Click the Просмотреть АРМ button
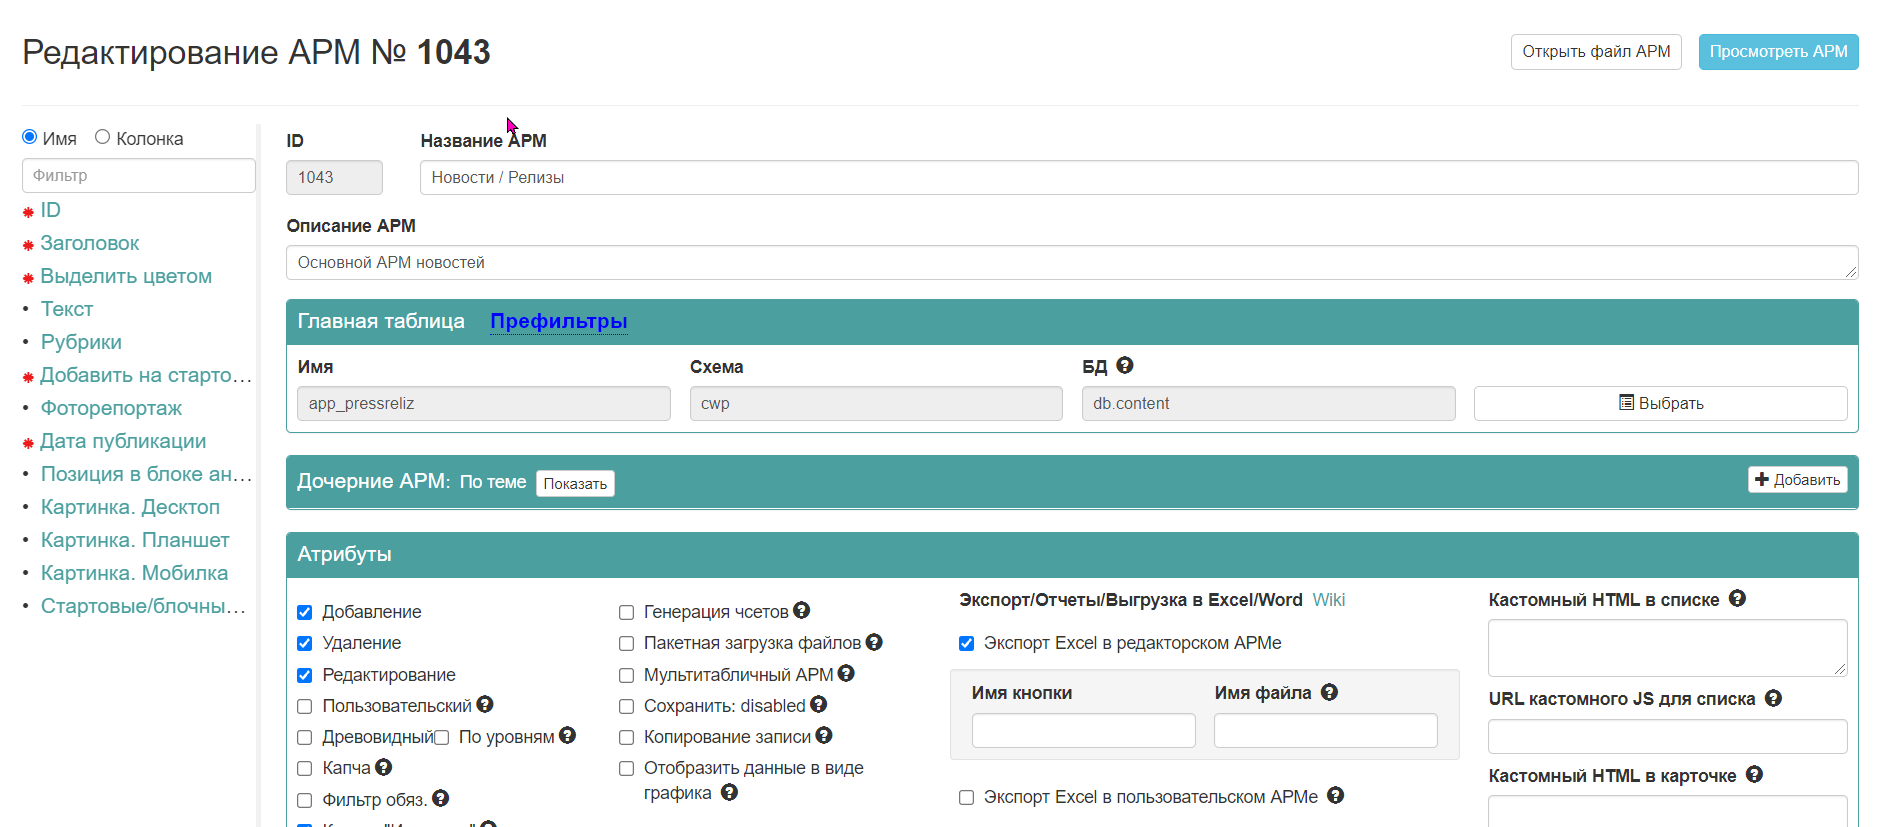 coord(1778,52)
